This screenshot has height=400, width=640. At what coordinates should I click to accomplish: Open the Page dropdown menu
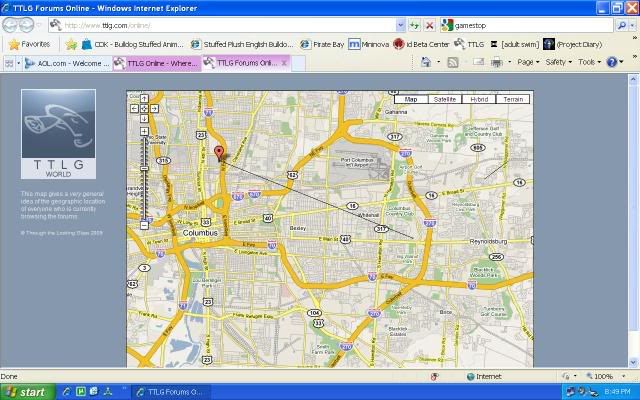tap(528, 62)
